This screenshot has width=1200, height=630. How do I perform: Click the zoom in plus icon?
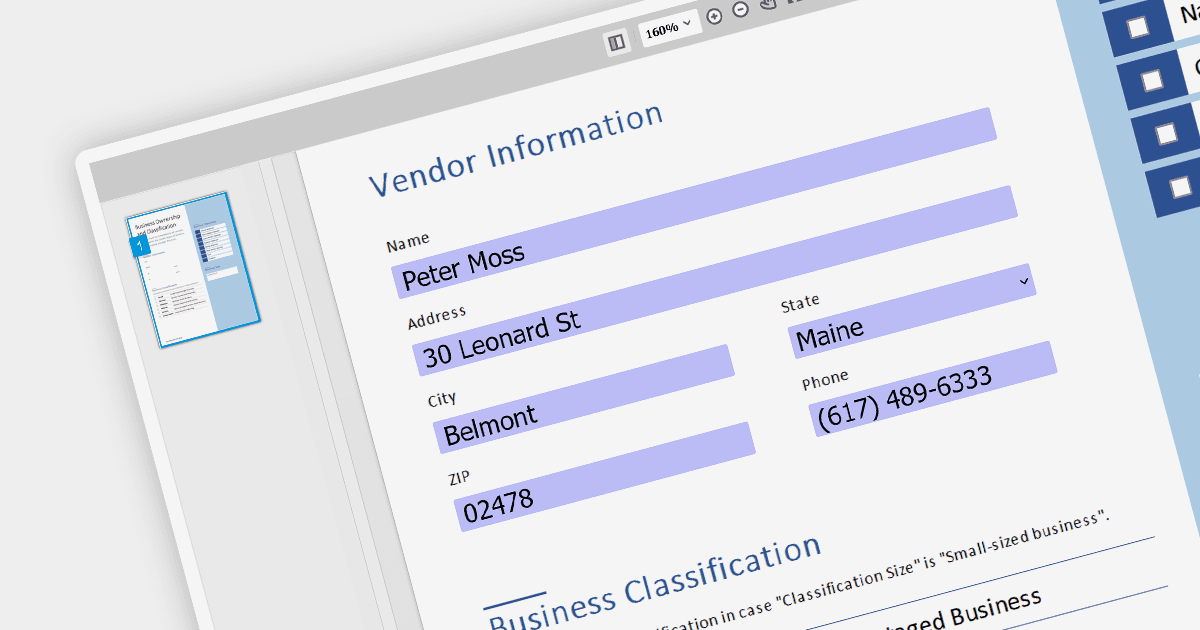tap(714, 16)
